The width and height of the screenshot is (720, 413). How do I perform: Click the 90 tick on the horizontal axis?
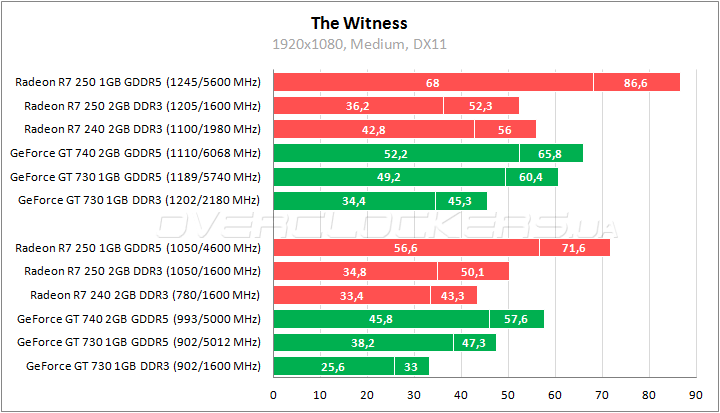(696, 394)
